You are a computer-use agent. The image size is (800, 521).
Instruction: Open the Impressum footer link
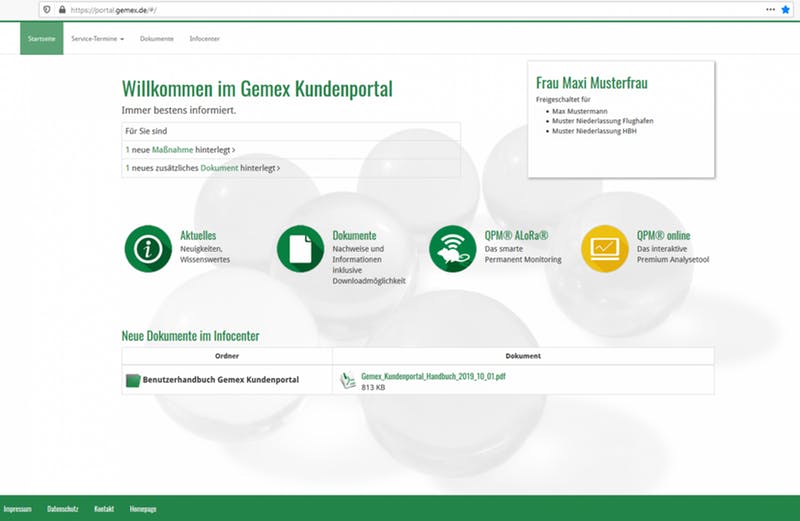[17, 509]
